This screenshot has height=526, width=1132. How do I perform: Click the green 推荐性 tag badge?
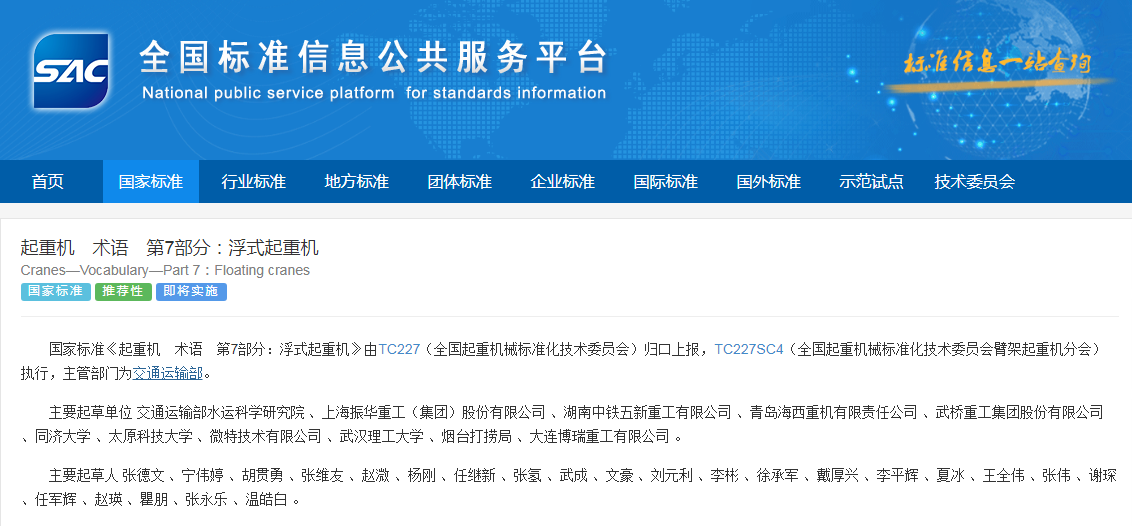pos(123,292)
